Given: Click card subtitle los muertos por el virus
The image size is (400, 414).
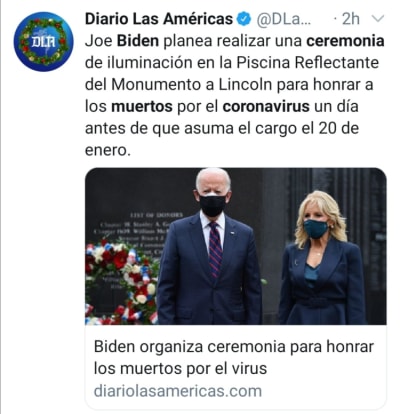Looking at the screenshot, I should [x=180, y=369].
